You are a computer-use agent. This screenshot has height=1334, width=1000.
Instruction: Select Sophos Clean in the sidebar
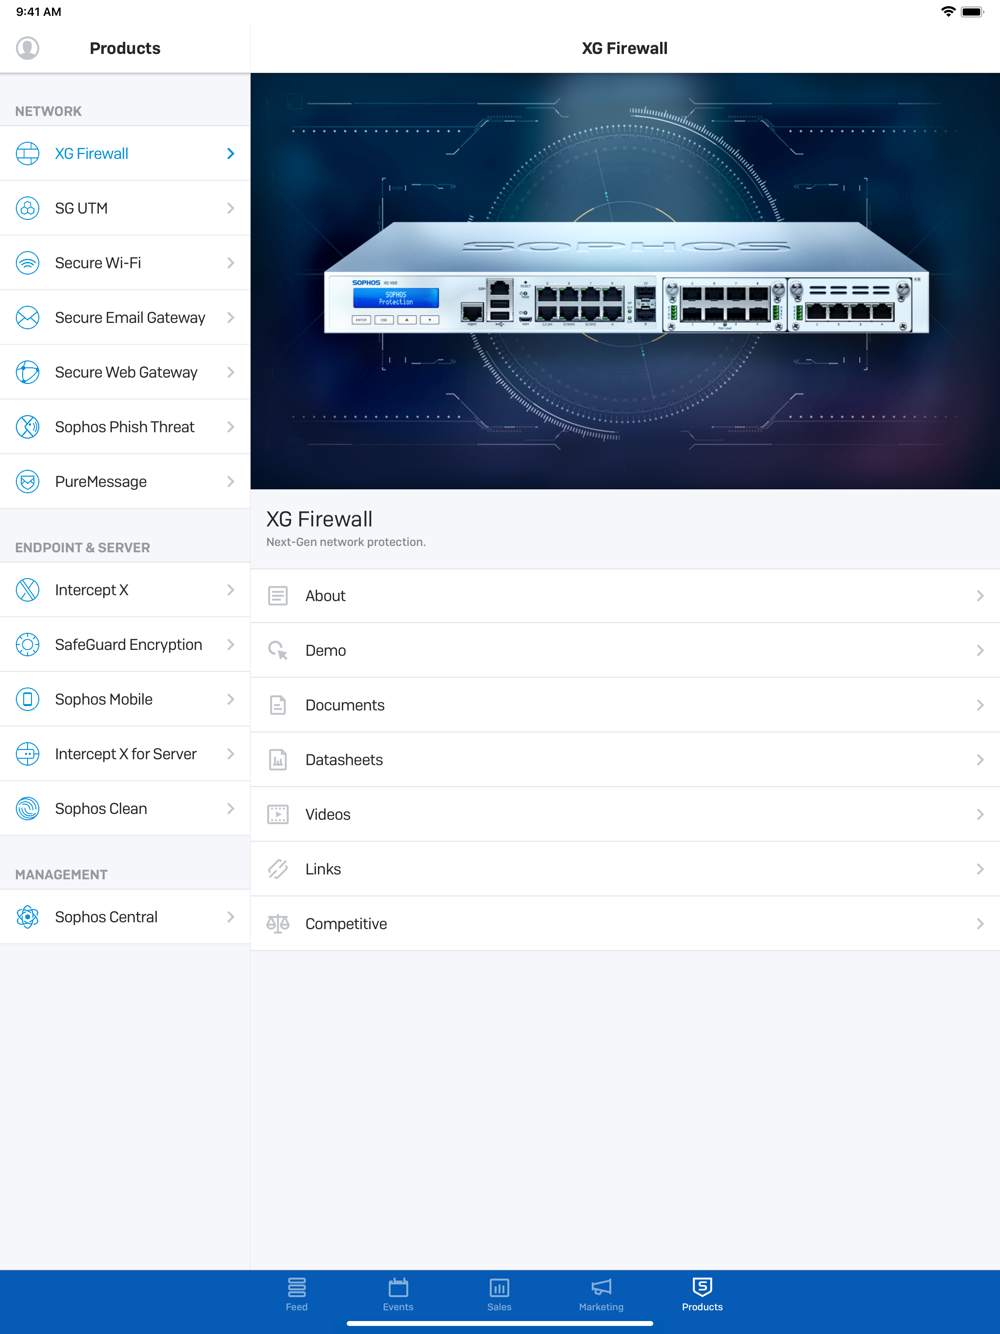pyautogui.click(x=125, y=809)
